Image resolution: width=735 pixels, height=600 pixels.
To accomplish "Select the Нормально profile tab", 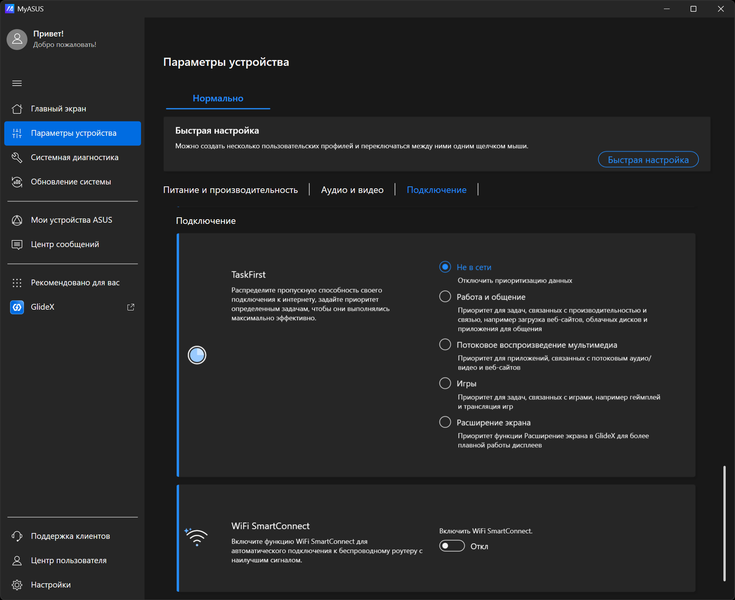I will coord(217,99).
